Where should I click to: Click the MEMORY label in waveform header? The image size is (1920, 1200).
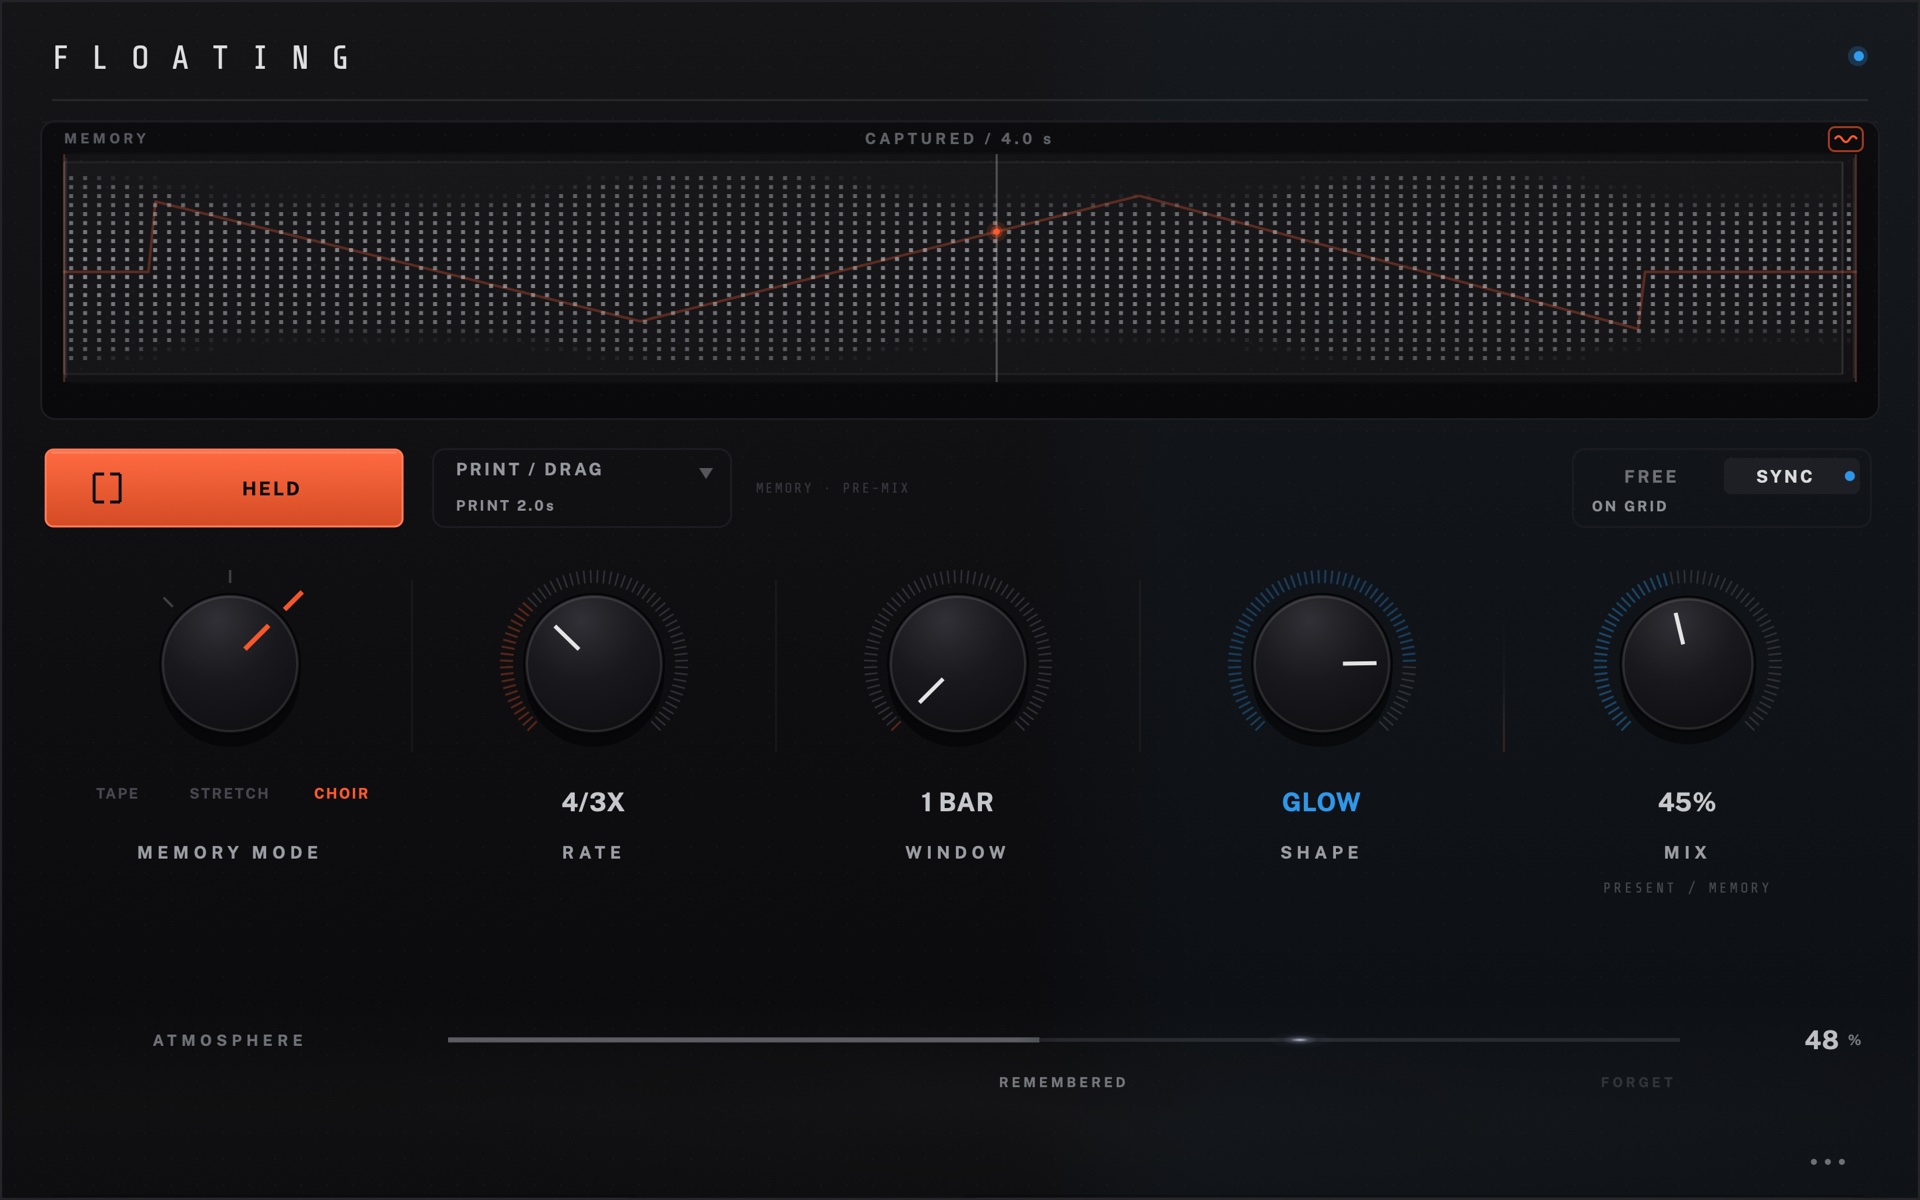point(106,139)
